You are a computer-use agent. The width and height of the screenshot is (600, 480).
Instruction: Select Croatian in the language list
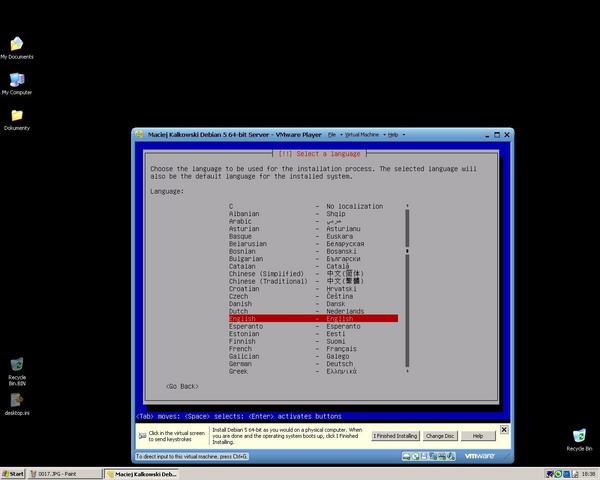point(313,289)
